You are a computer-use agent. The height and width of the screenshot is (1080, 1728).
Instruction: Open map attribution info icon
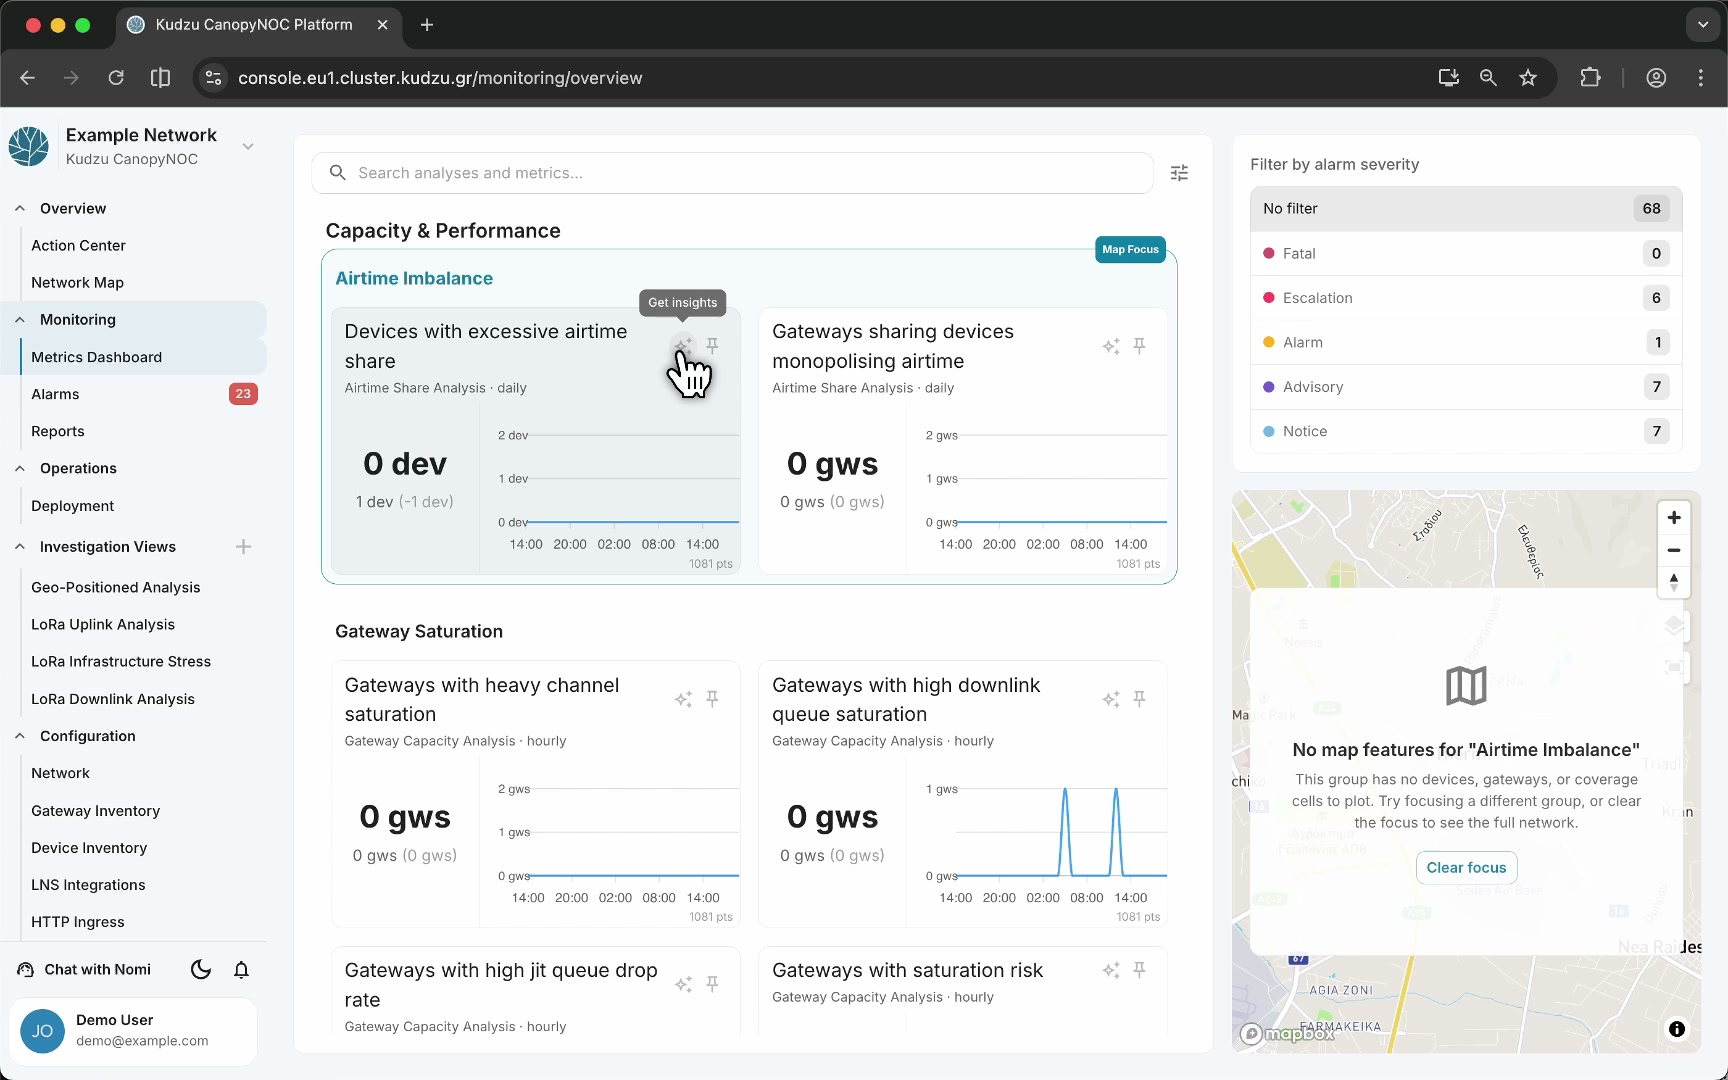point(1677,1029)
